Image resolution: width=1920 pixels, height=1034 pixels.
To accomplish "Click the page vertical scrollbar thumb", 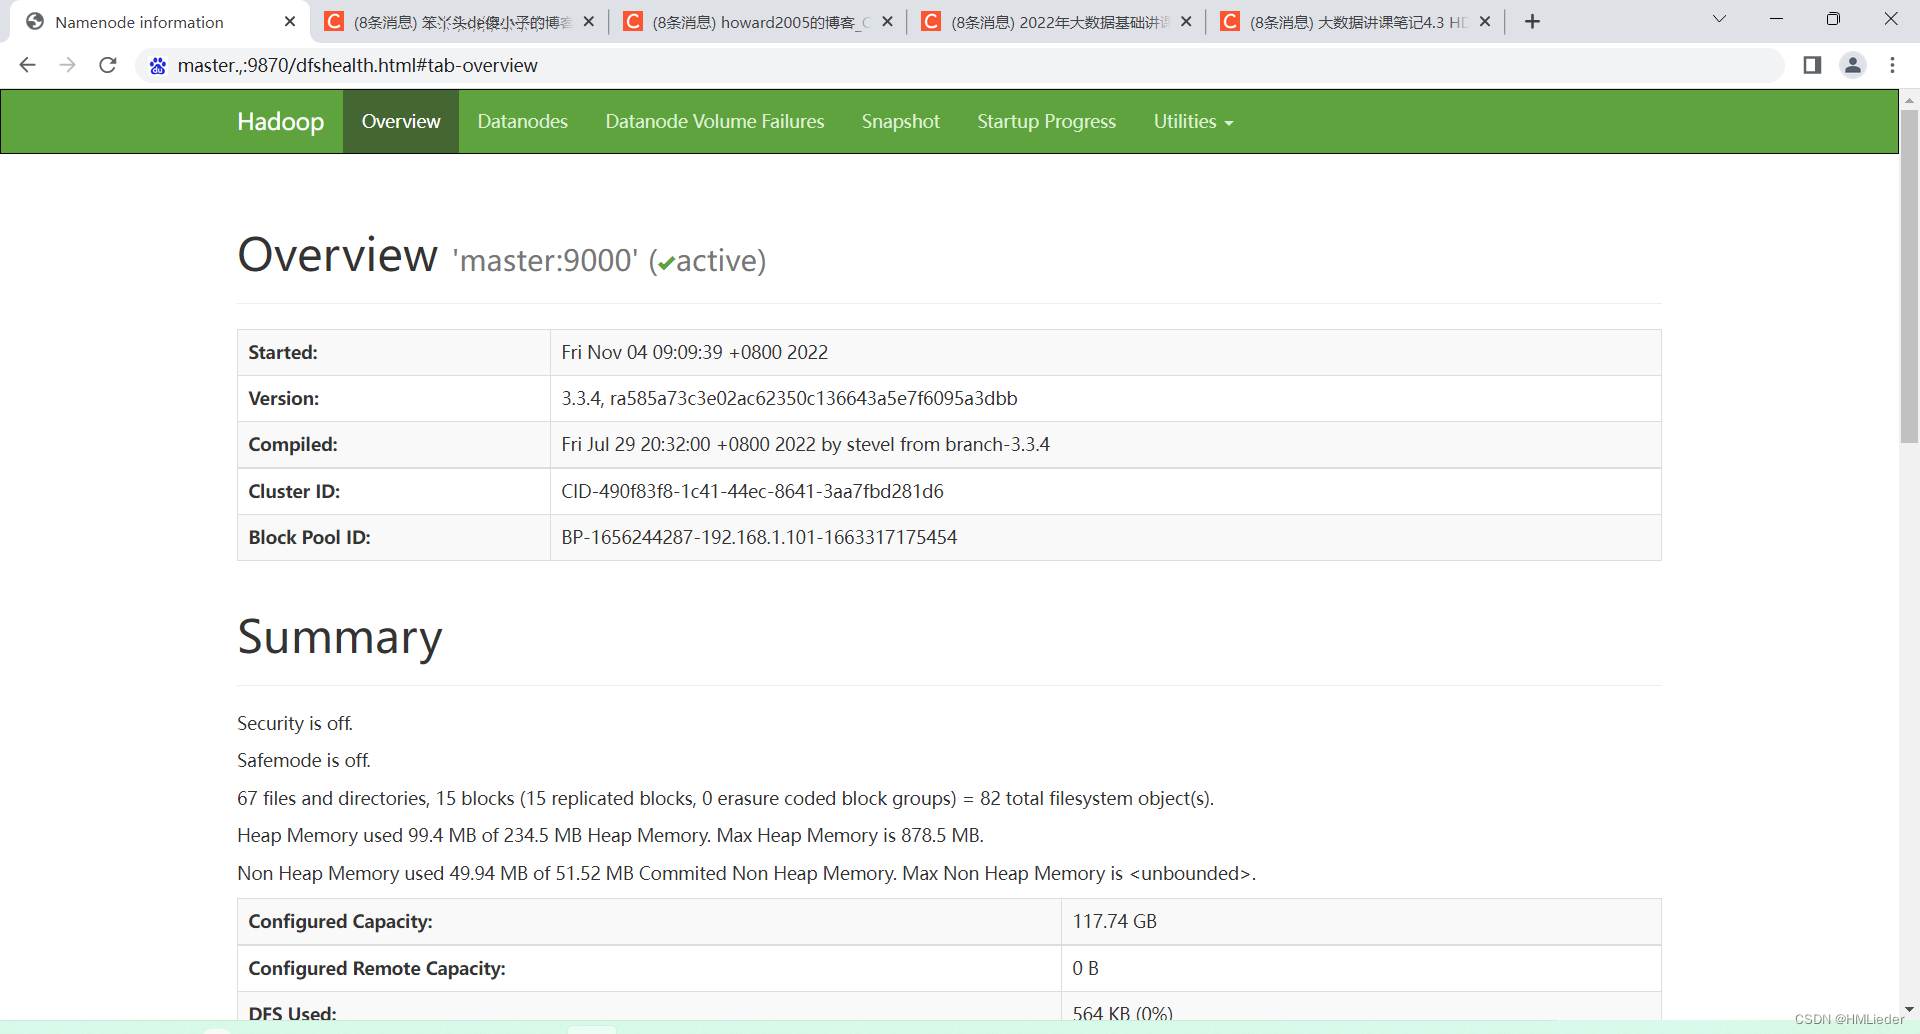I will 1909,275.
